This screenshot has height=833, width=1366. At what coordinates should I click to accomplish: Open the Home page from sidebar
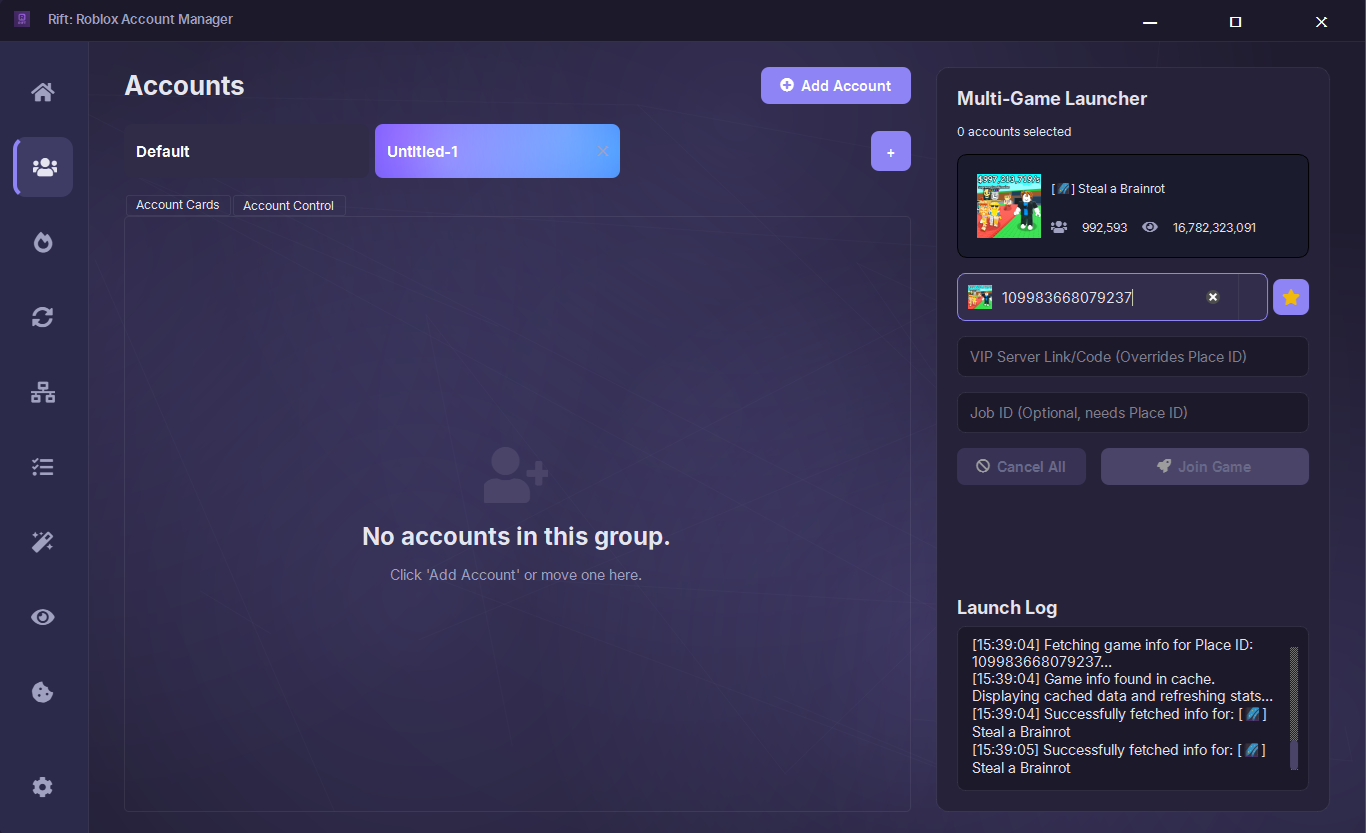(x=43, y=92)
